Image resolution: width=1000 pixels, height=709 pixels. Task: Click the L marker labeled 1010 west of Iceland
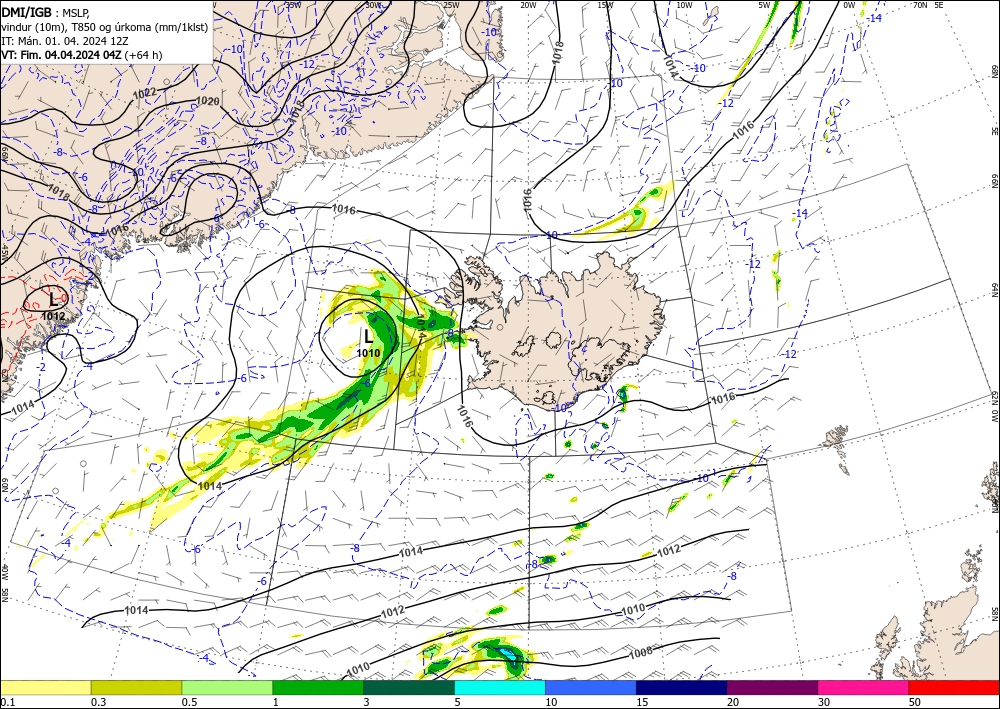click(x=369, y=337)
